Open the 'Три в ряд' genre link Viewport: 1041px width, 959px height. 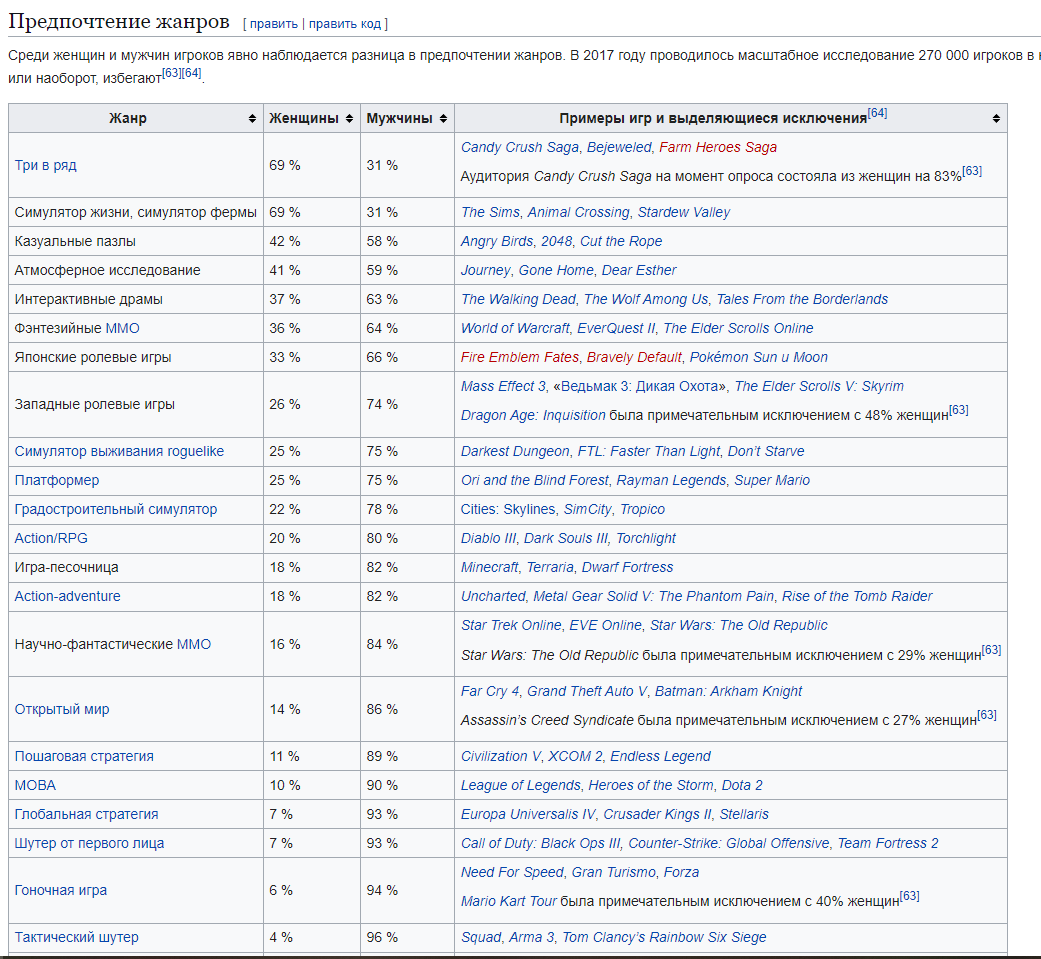[45, 165]
